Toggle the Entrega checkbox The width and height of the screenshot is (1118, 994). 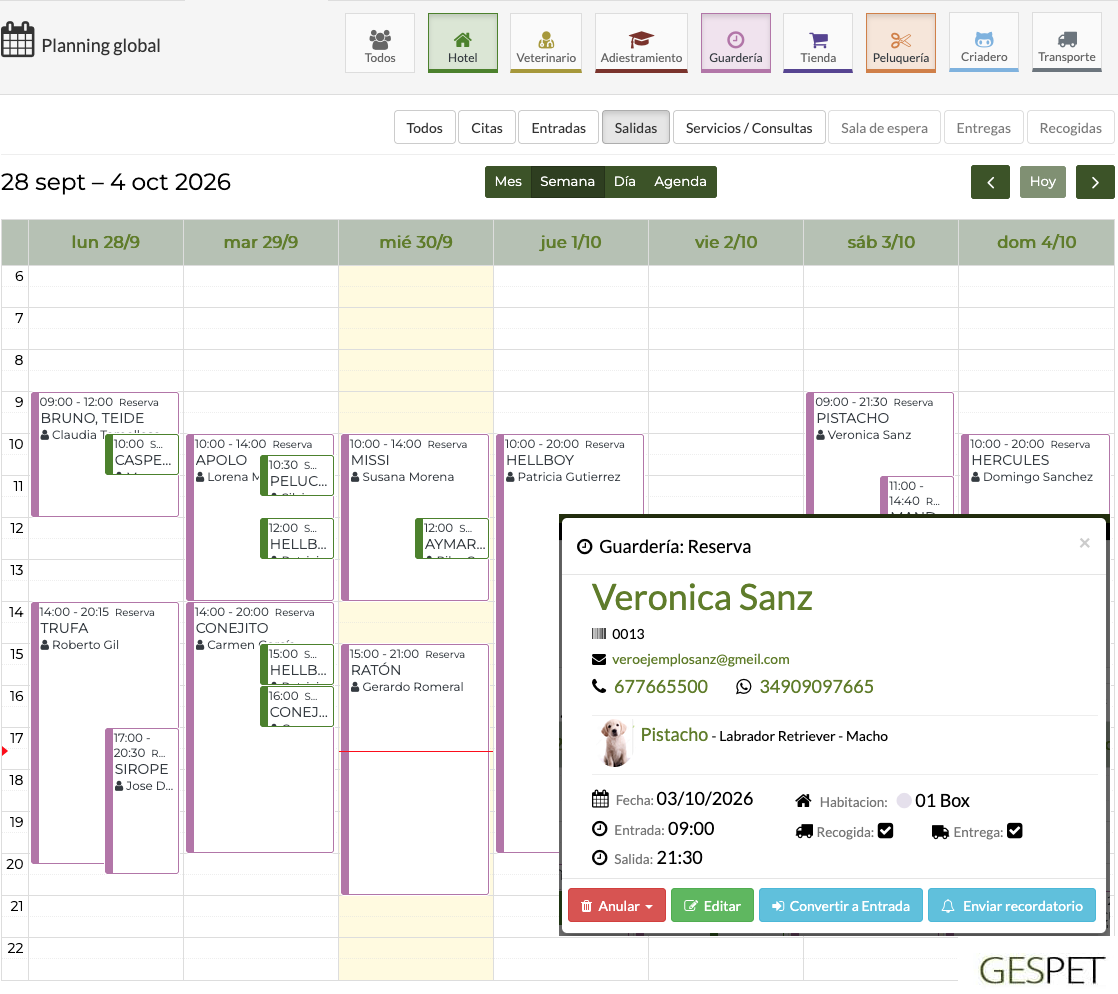pyautogui.click(x=1015, y=831)
